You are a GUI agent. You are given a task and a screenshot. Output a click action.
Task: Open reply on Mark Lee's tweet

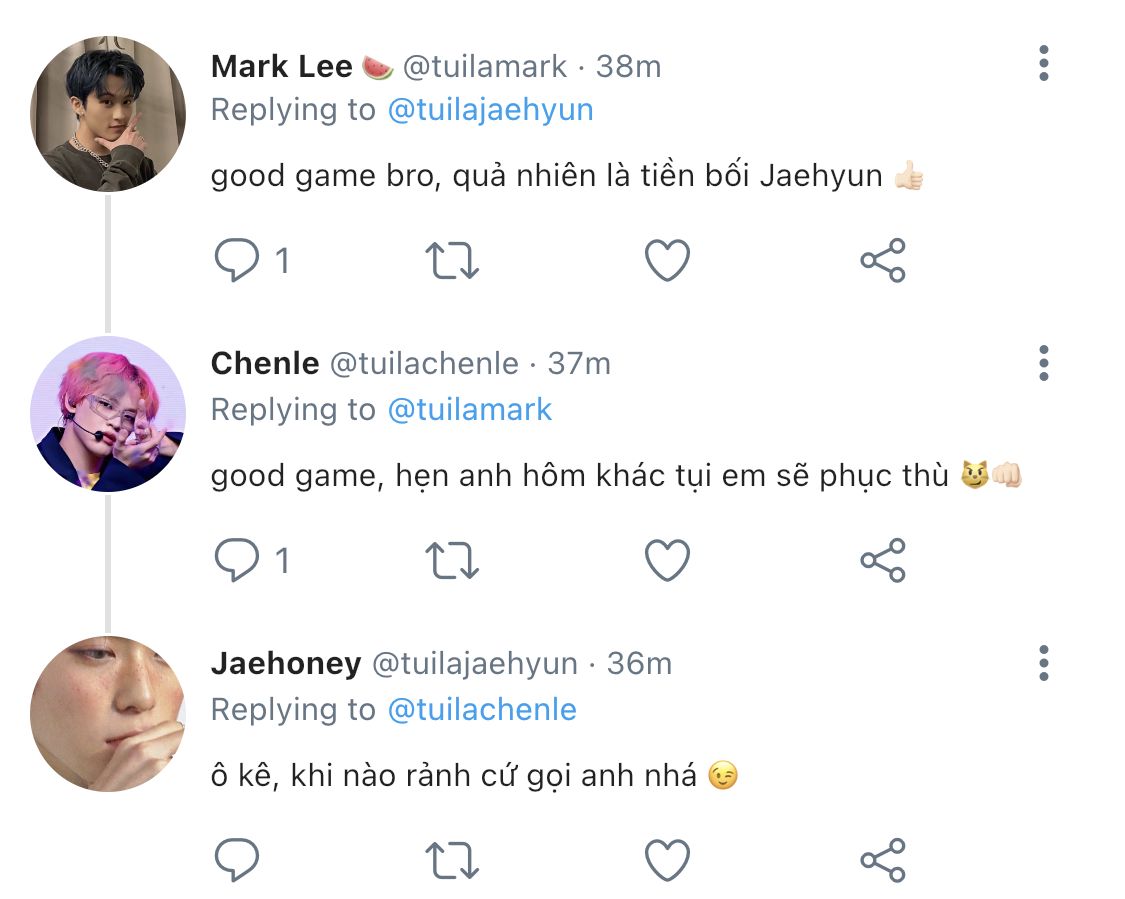click(x=237, y=260)
